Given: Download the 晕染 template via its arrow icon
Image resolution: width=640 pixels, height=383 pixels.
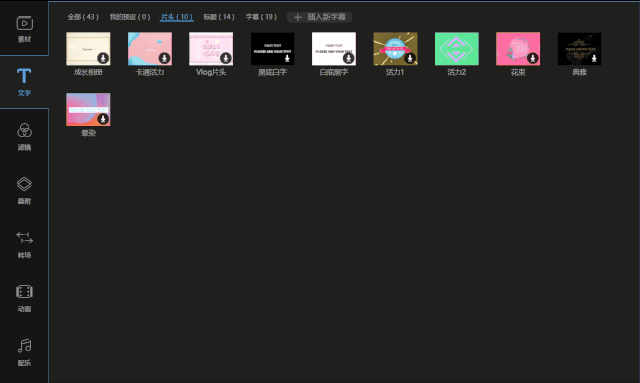Looking at the screenshot, I should coord(103,119).
